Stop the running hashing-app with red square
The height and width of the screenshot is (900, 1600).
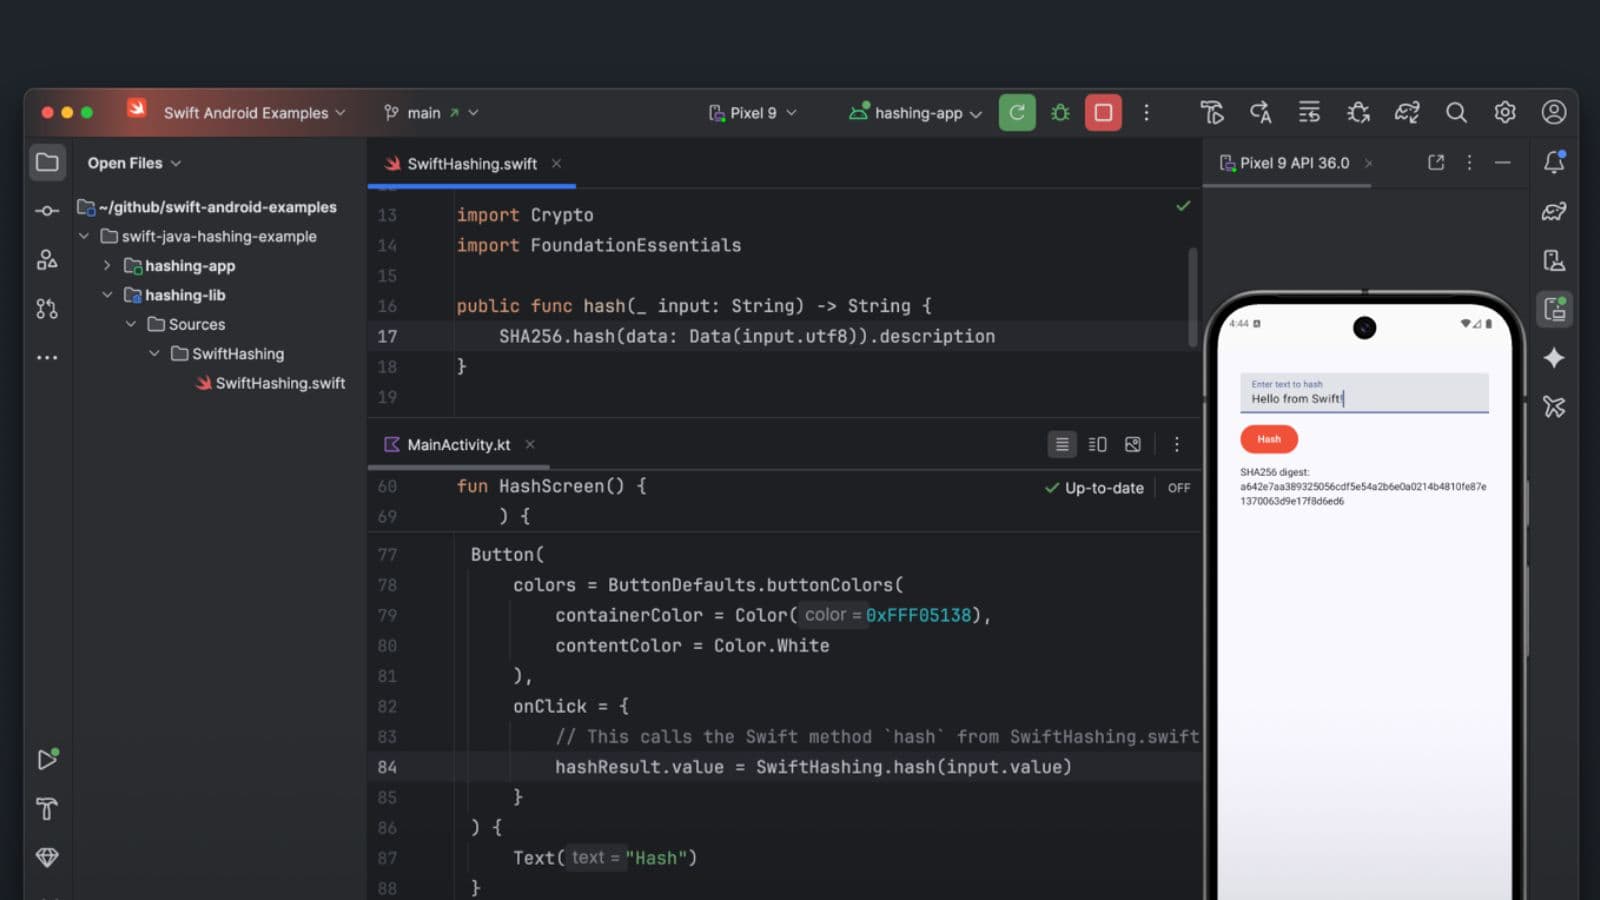(x=1103, y=112)
